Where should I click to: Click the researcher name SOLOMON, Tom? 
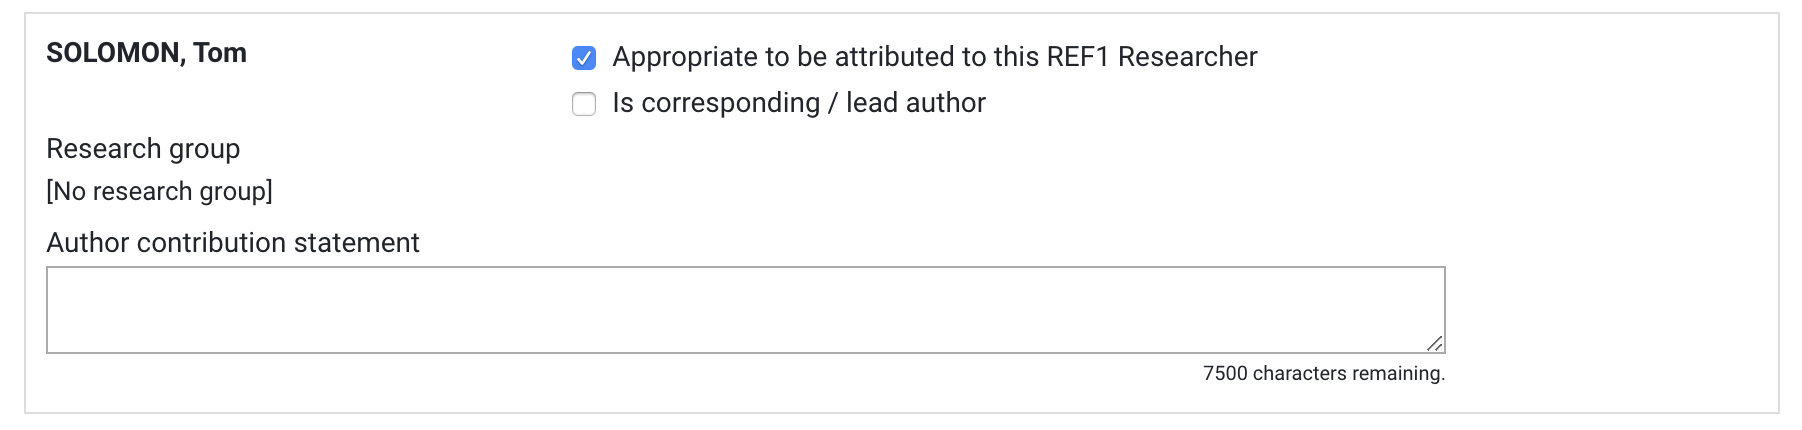(x=146, y=53)
